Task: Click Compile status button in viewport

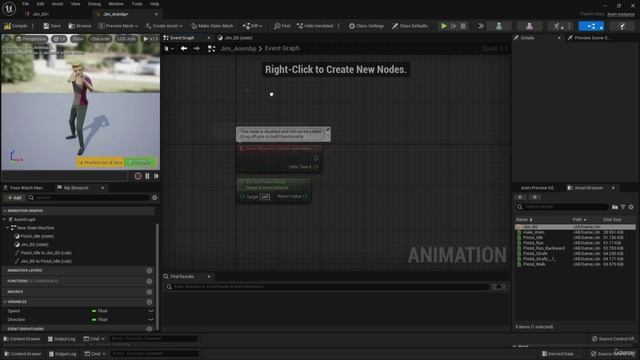Action: (x=140, y=162)
